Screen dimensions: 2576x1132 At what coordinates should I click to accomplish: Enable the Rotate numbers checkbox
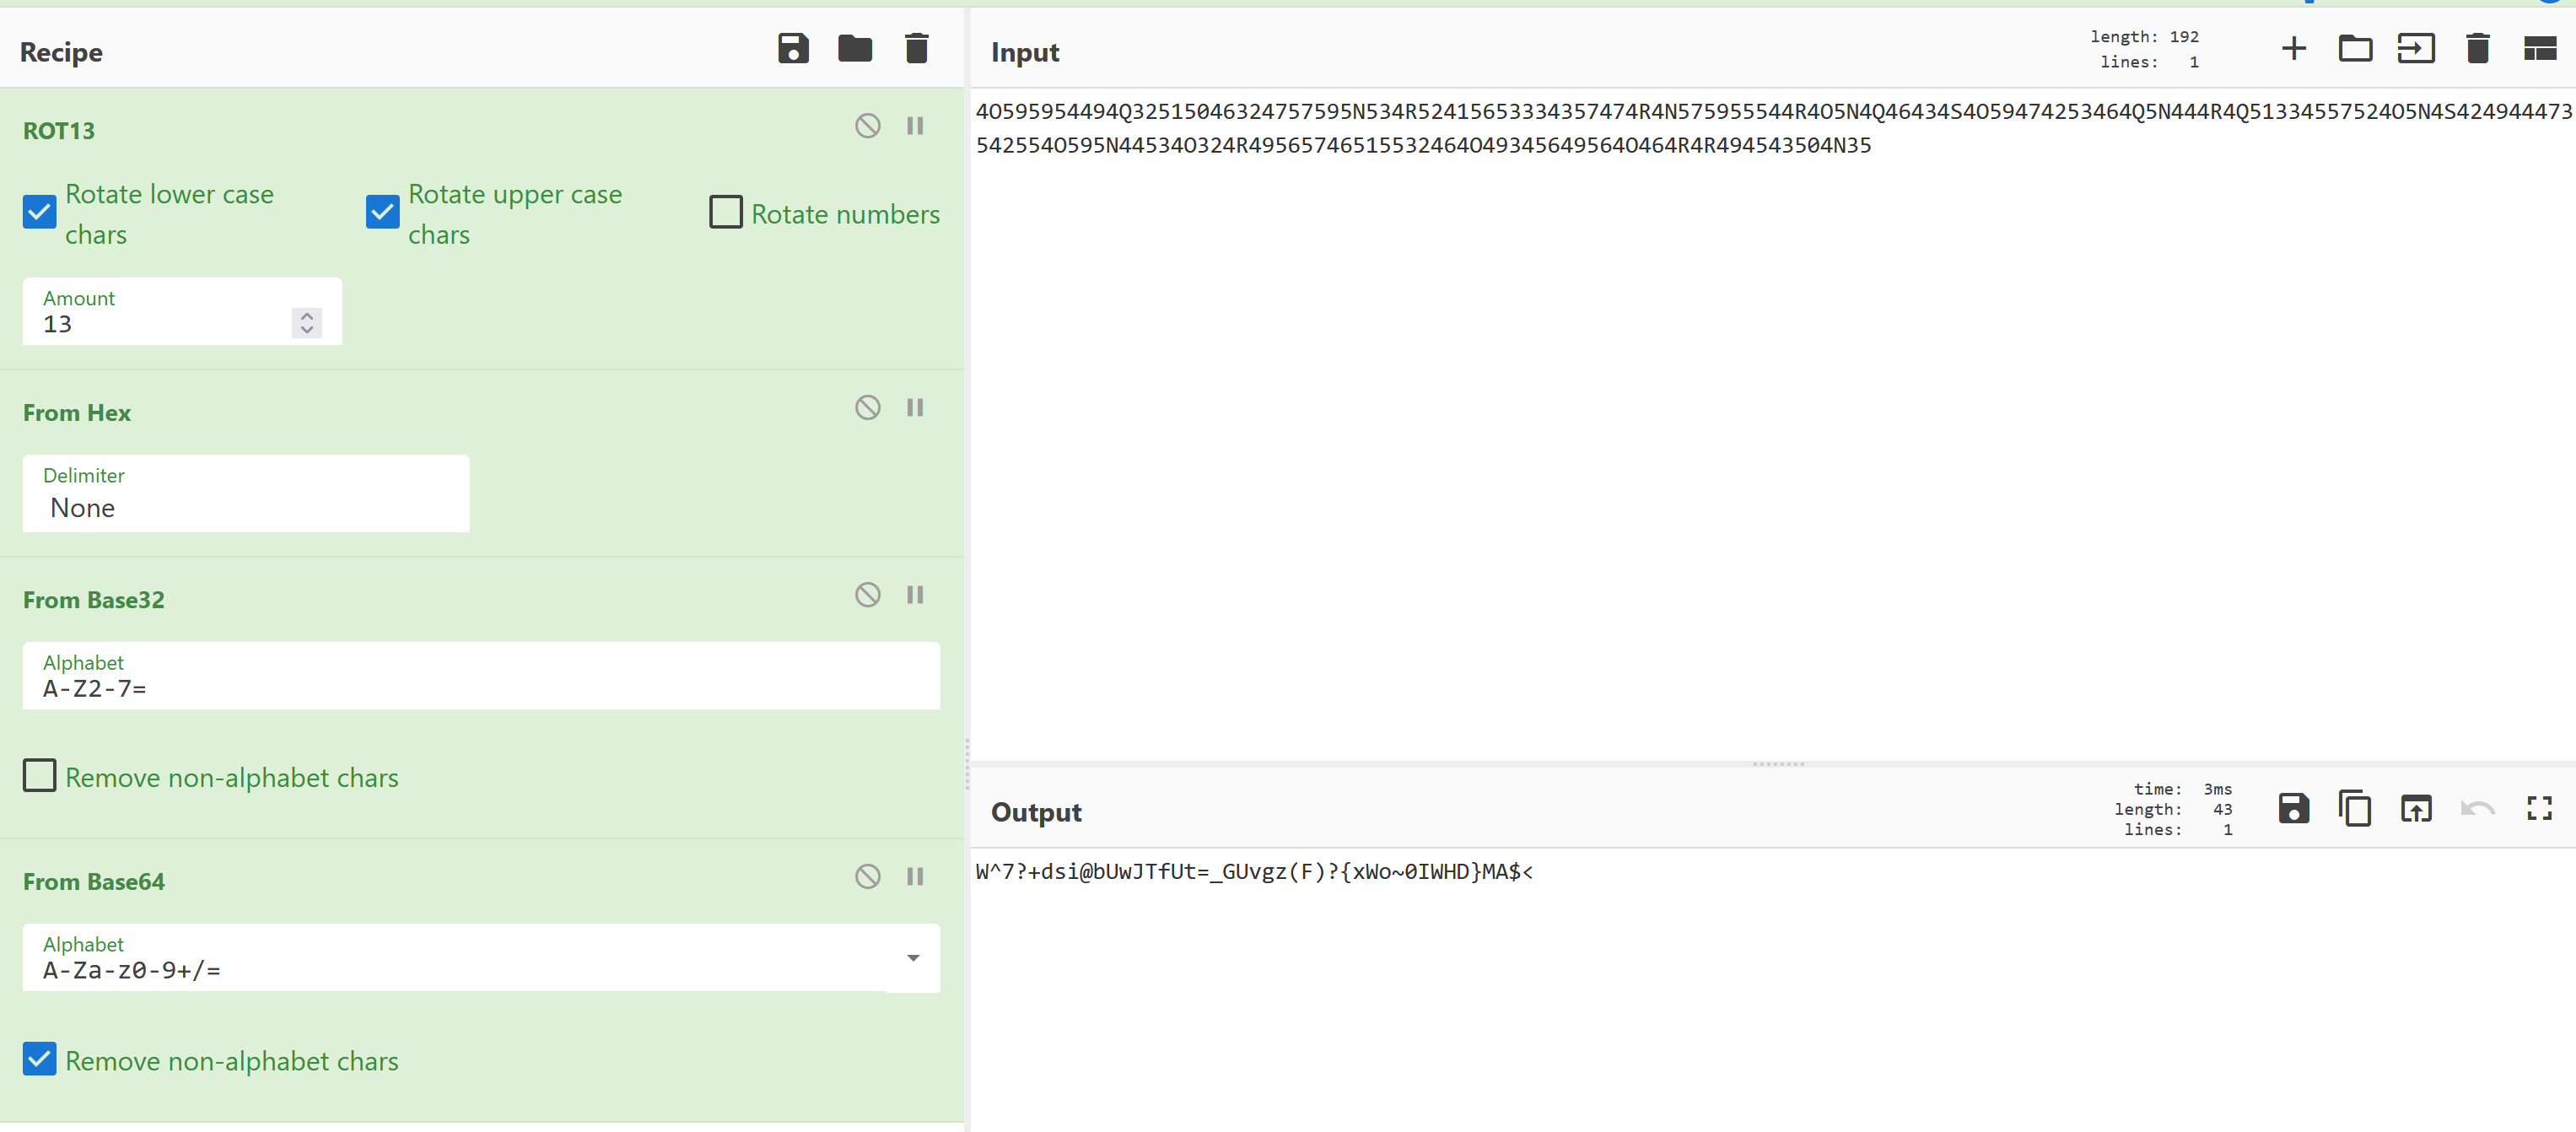point(726,212)
